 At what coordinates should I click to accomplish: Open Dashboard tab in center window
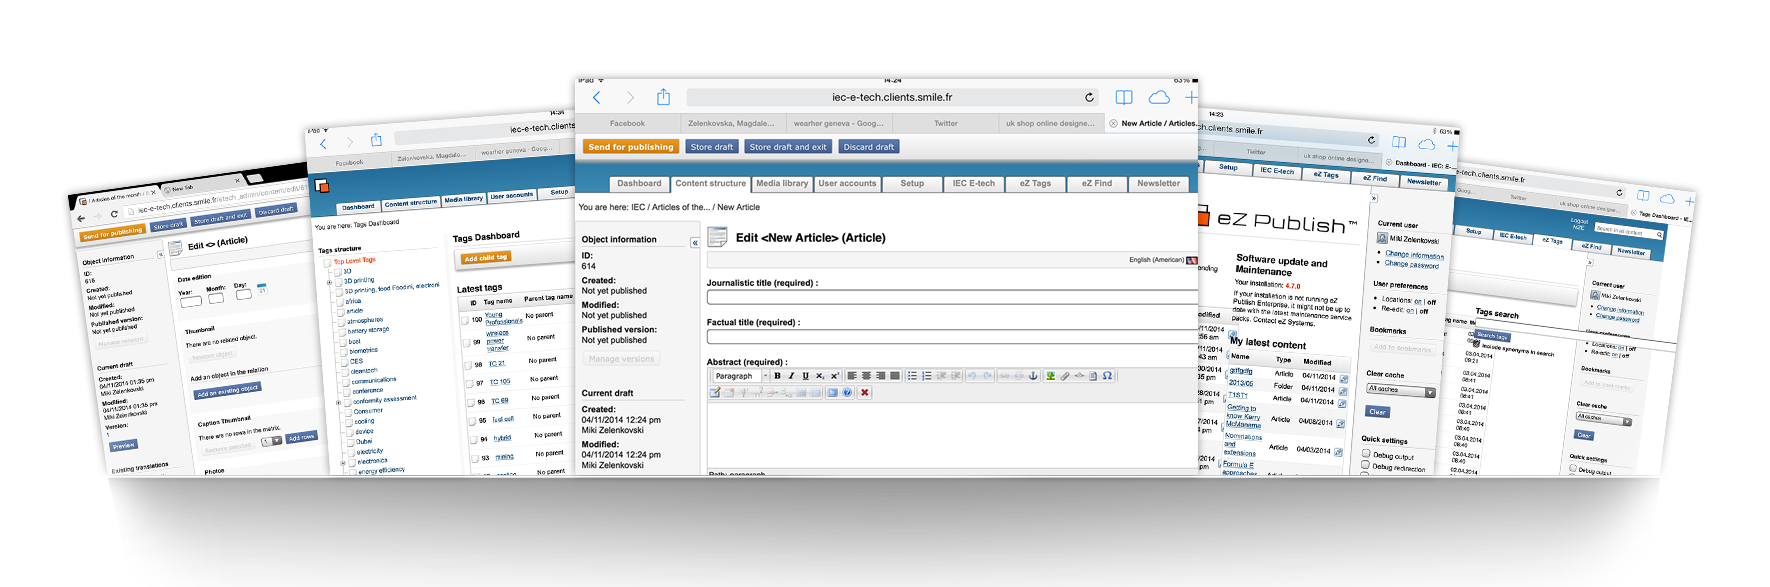639,184
